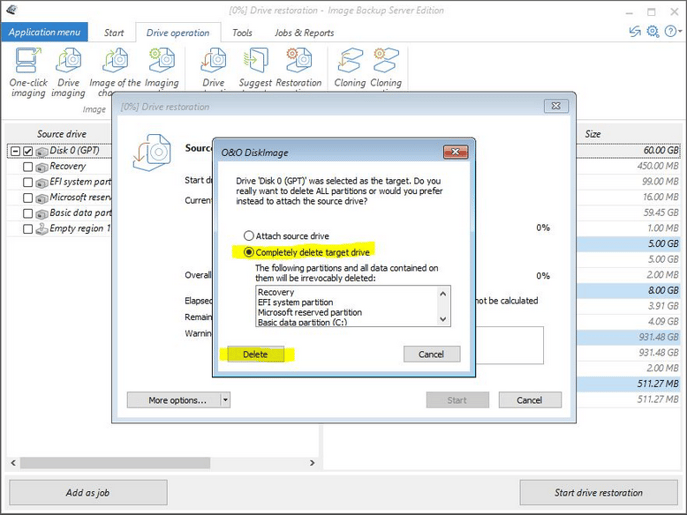This screenshot has height=515, width=687.
Task: Open the Application menu
Action: [x=44, y=32]
